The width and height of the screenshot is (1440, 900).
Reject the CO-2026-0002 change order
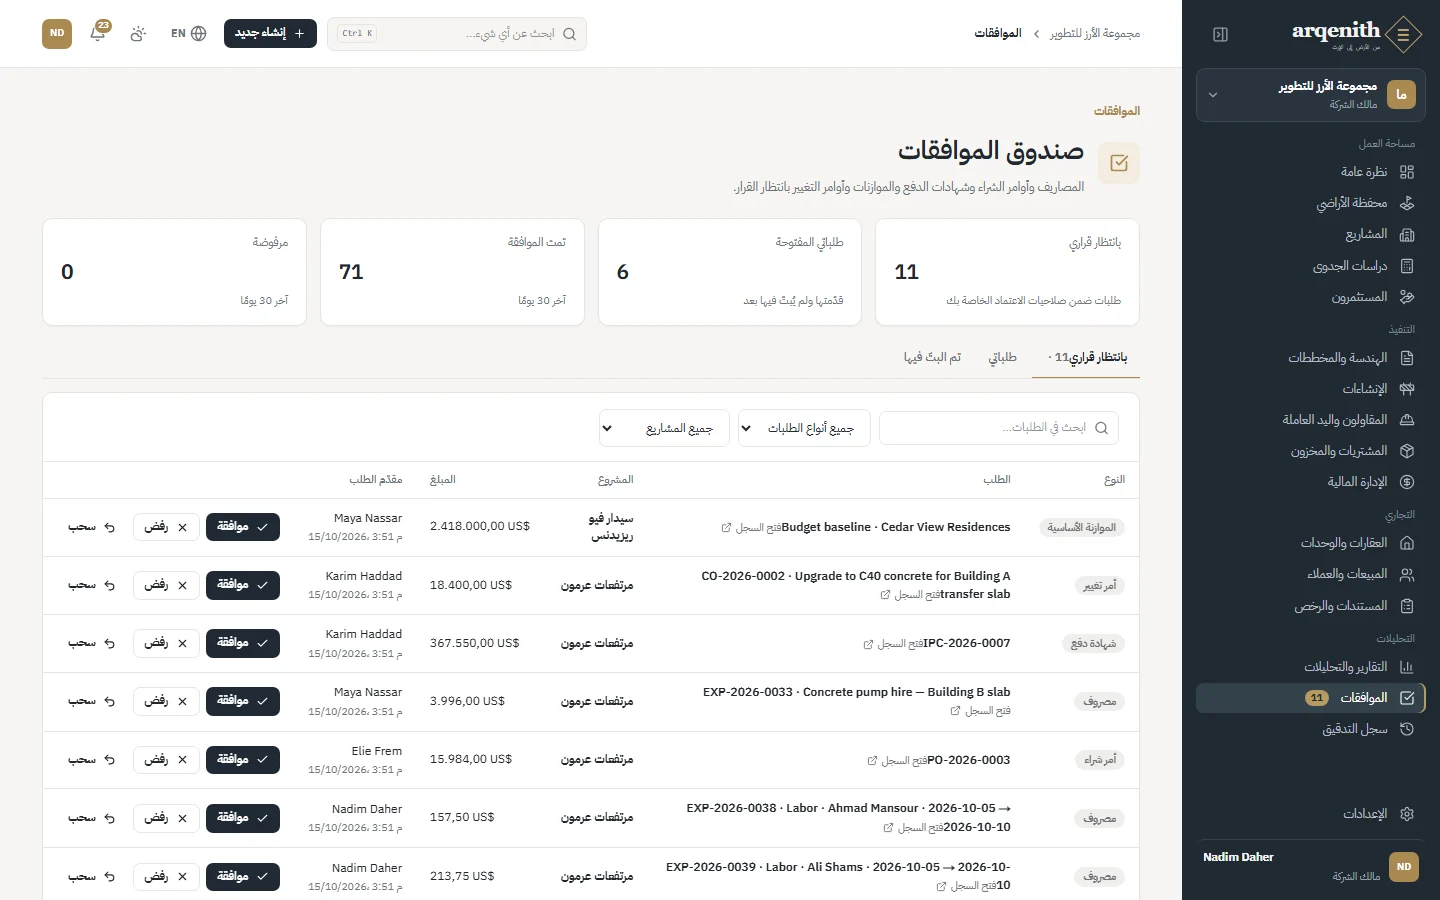tap(166, 585)
